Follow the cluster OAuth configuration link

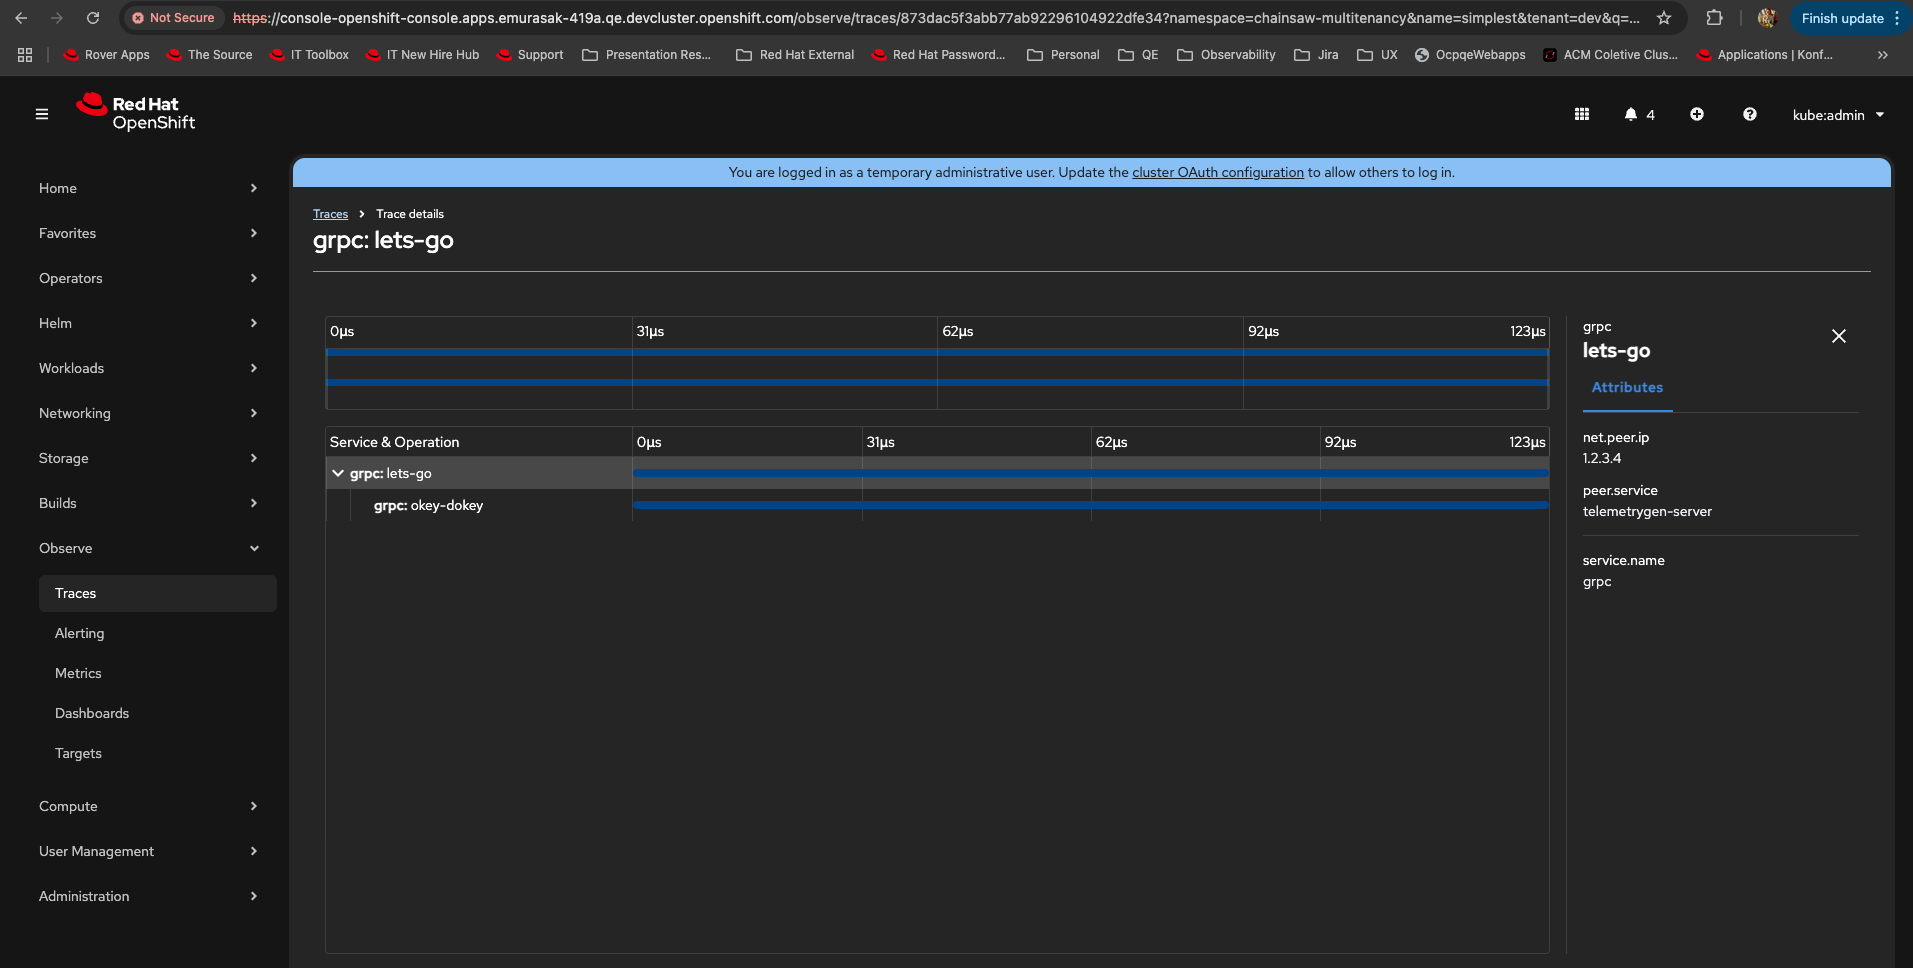point(1217,172)
